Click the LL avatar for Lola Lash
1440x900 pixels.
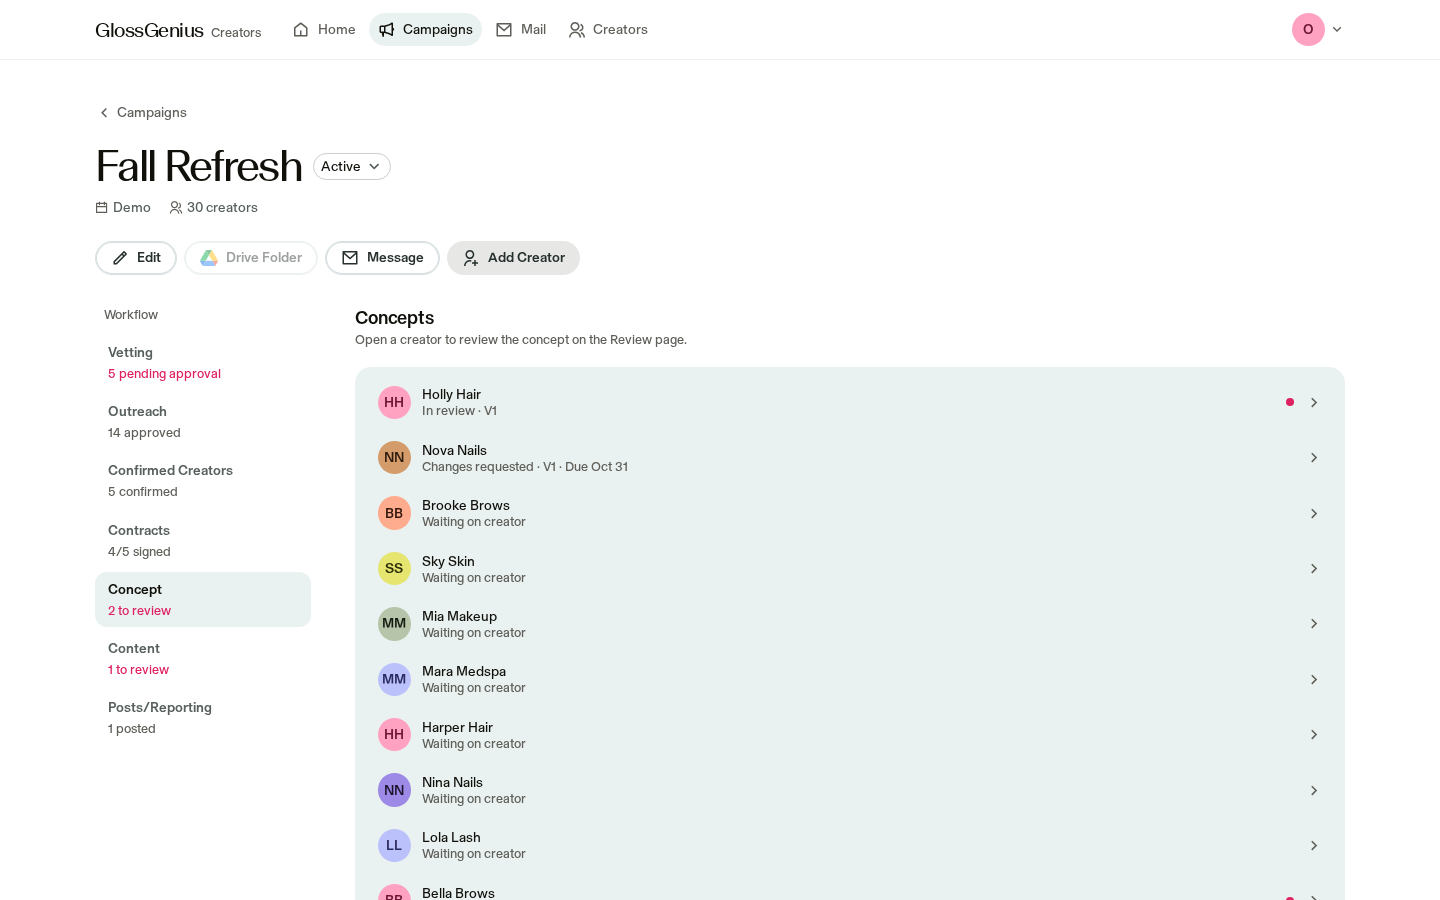[x=394, y=846]
